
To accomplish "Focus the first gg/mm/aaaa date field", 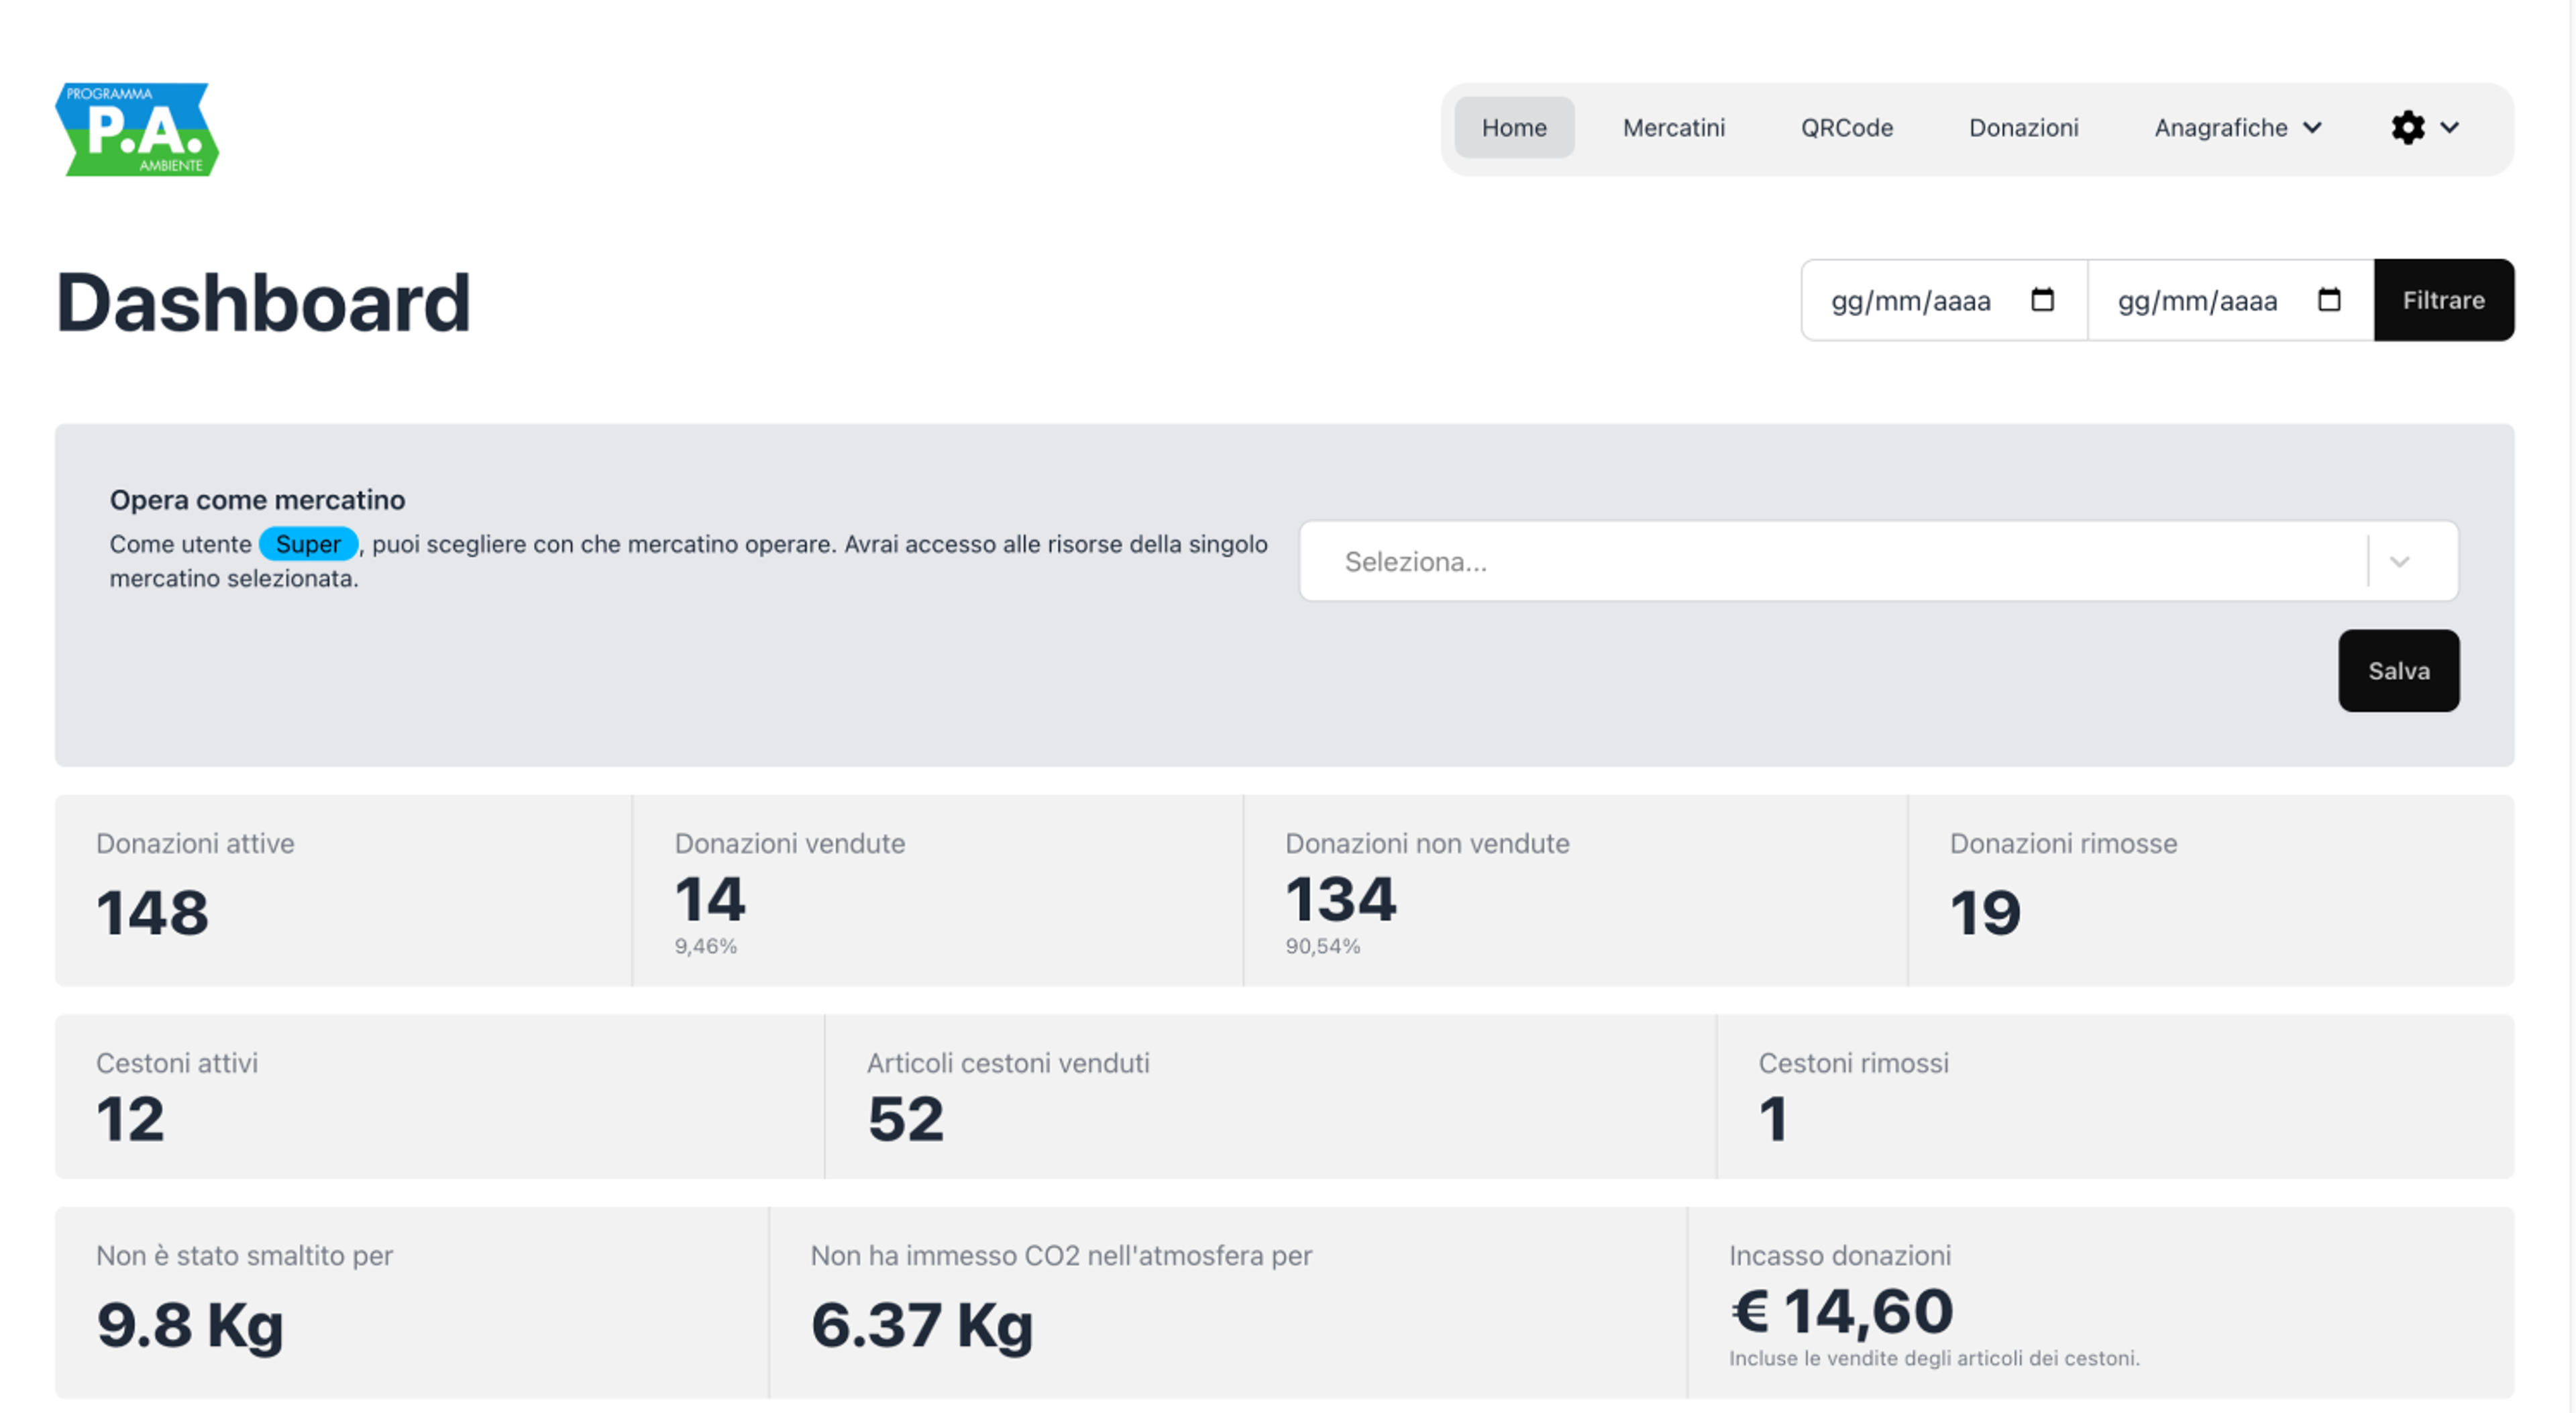I will 1943,300.
